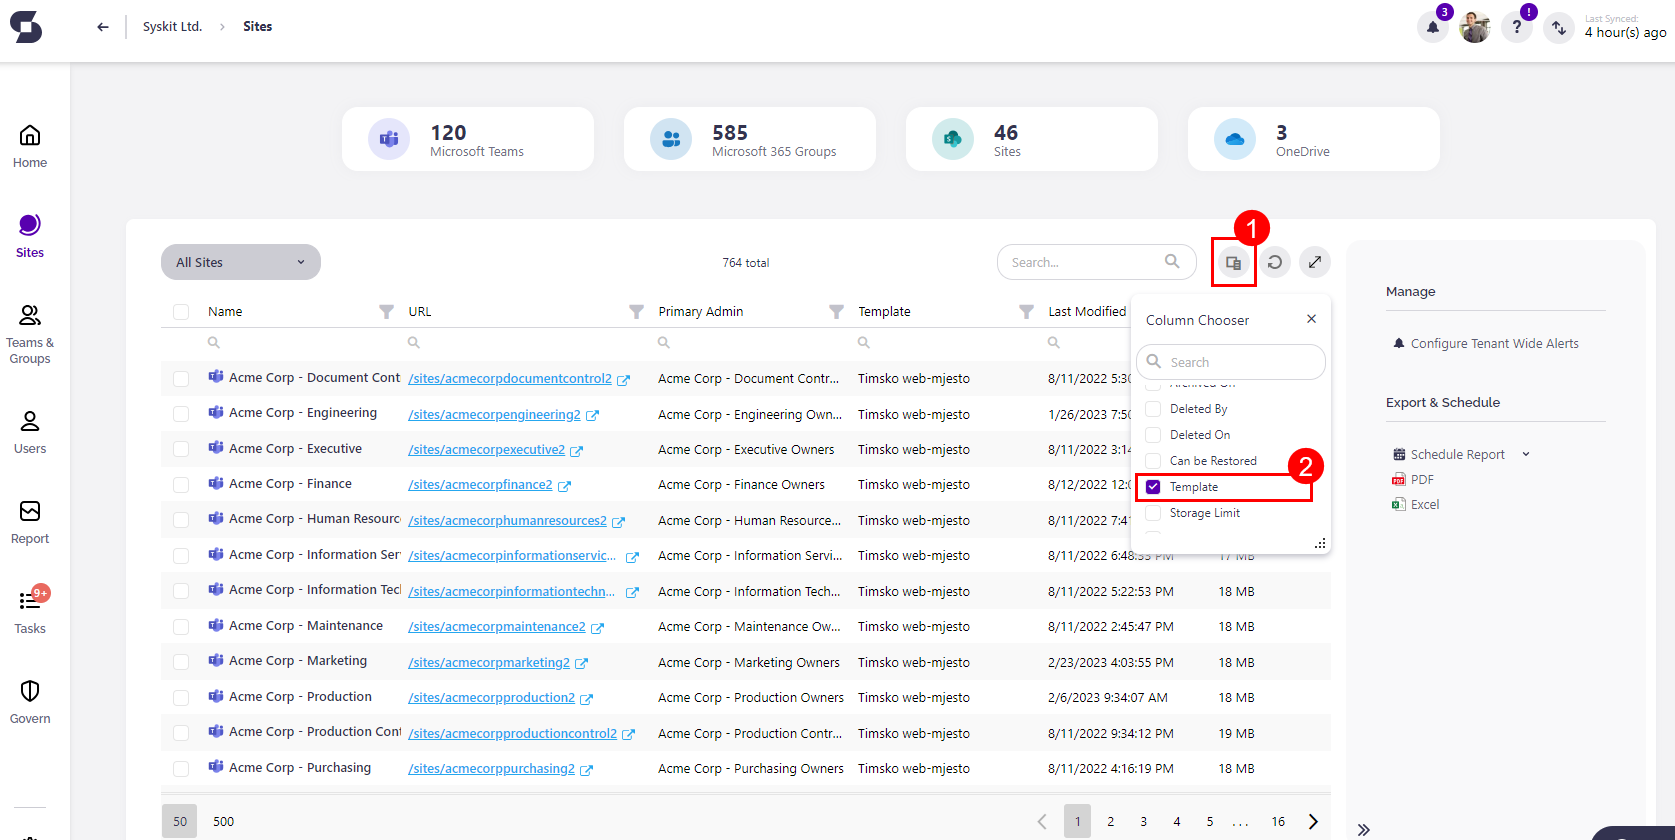The height and width of the screenshot is (840, 1675).
Task: Open Teams & Groups in the sidebar
Action: [30, 334]
